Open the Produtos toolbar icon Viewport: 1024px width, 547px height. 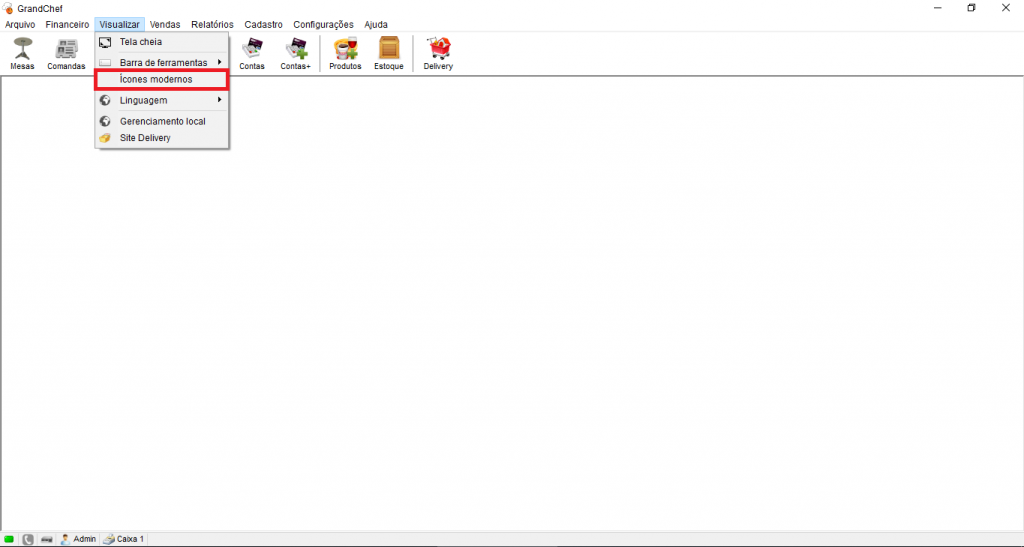[345, 53]
